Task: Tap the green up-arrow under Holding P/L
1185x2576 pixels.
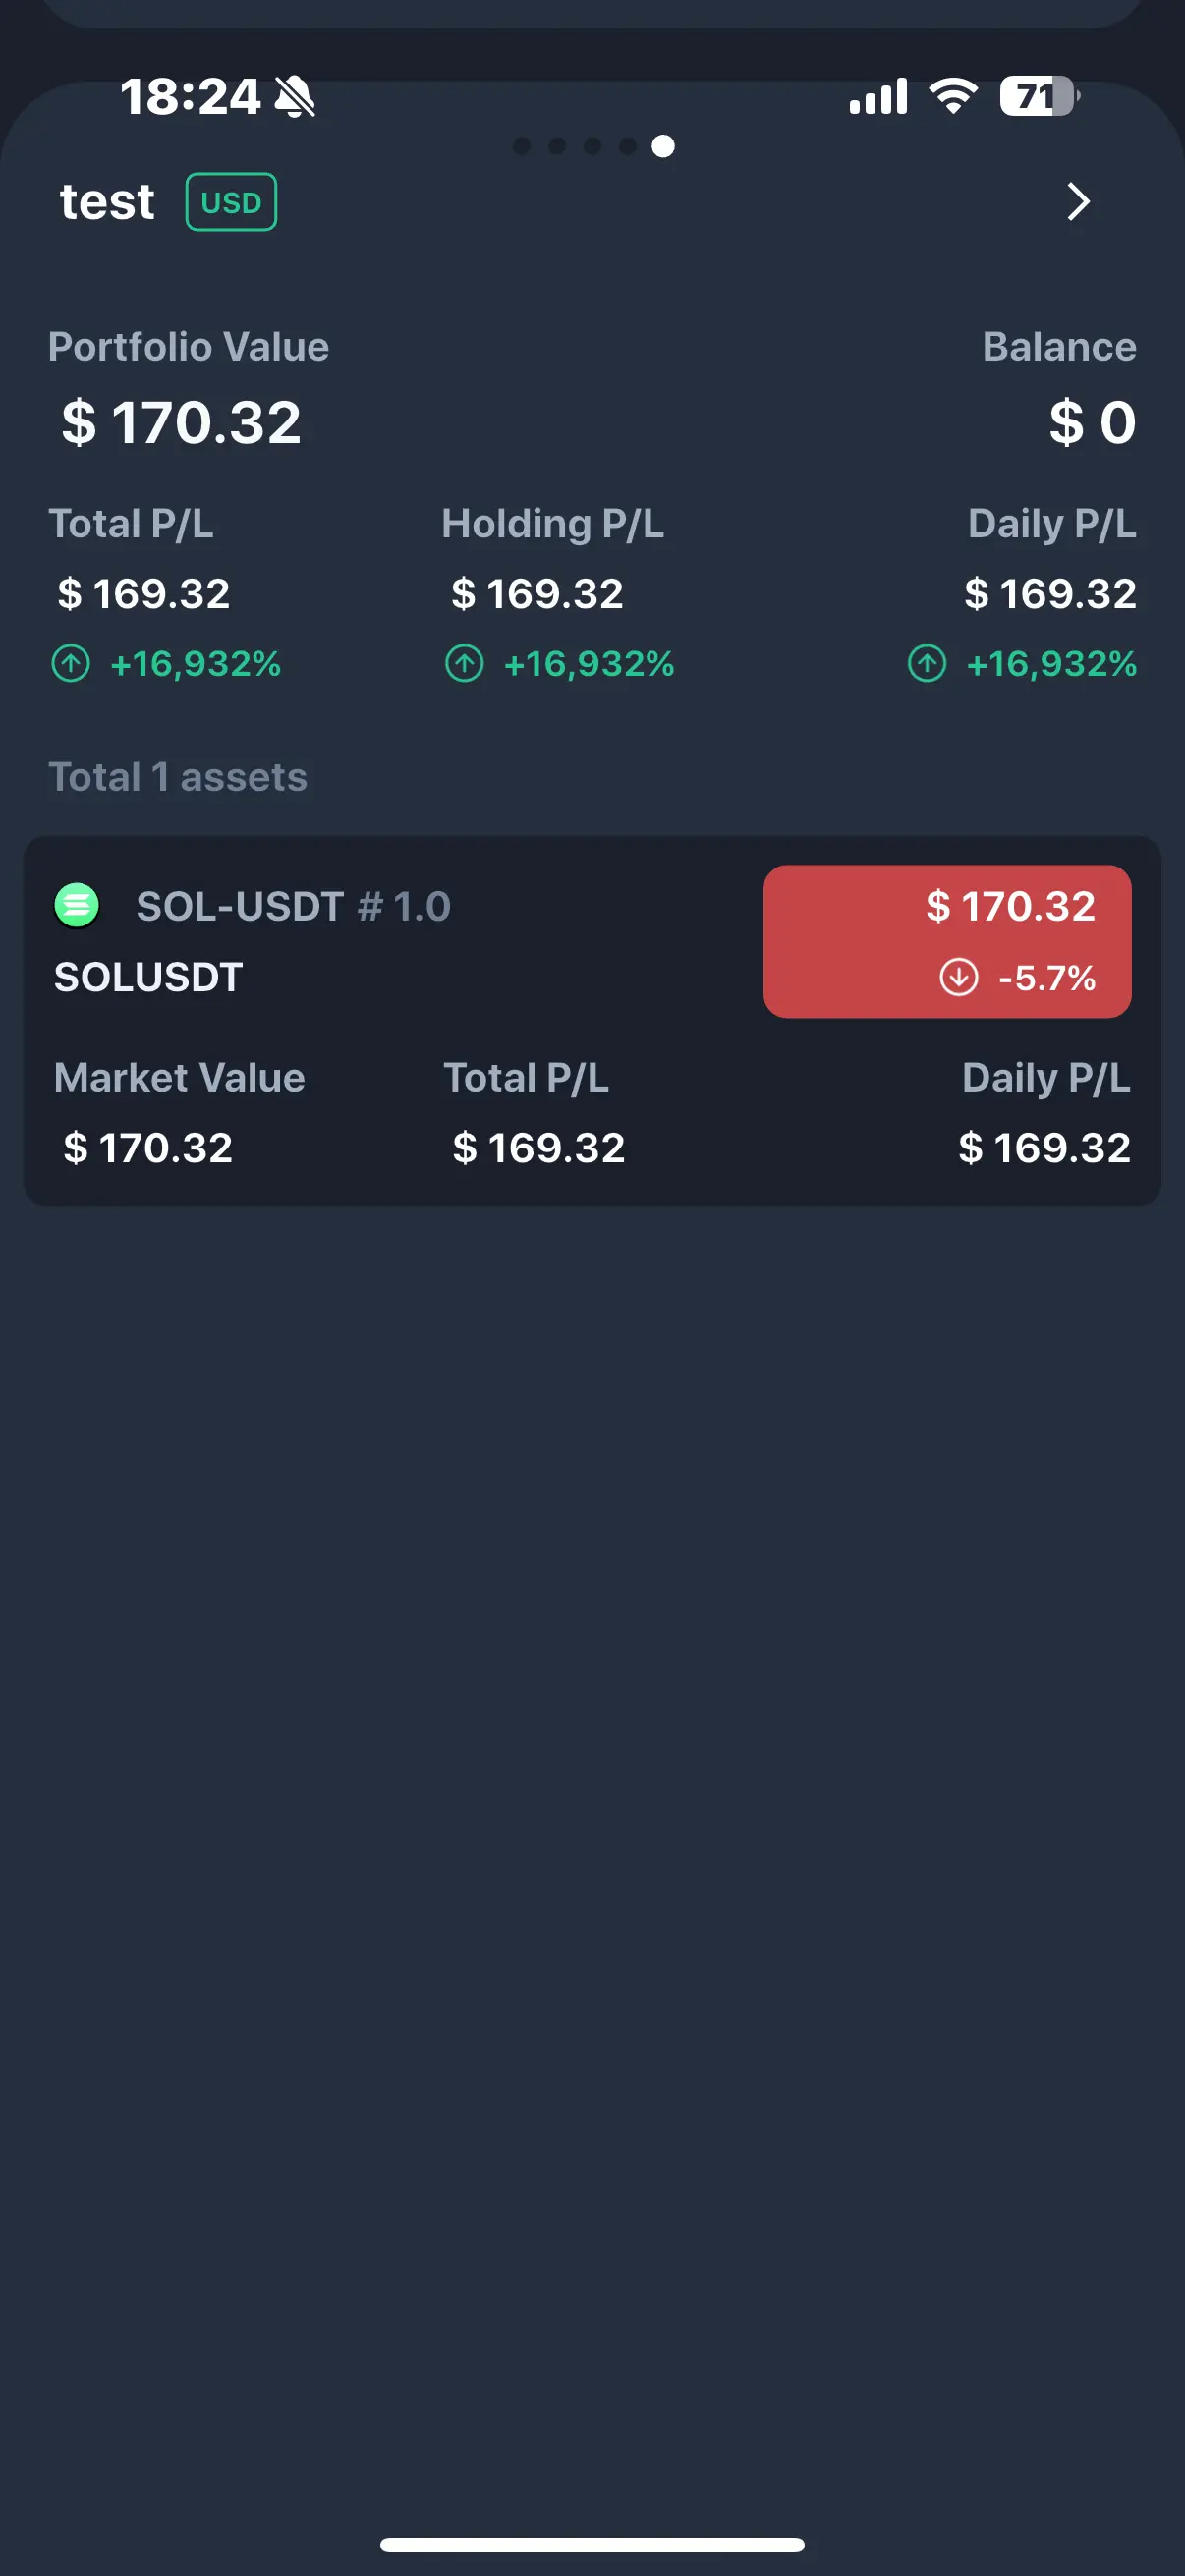Action: click(464, 663)
